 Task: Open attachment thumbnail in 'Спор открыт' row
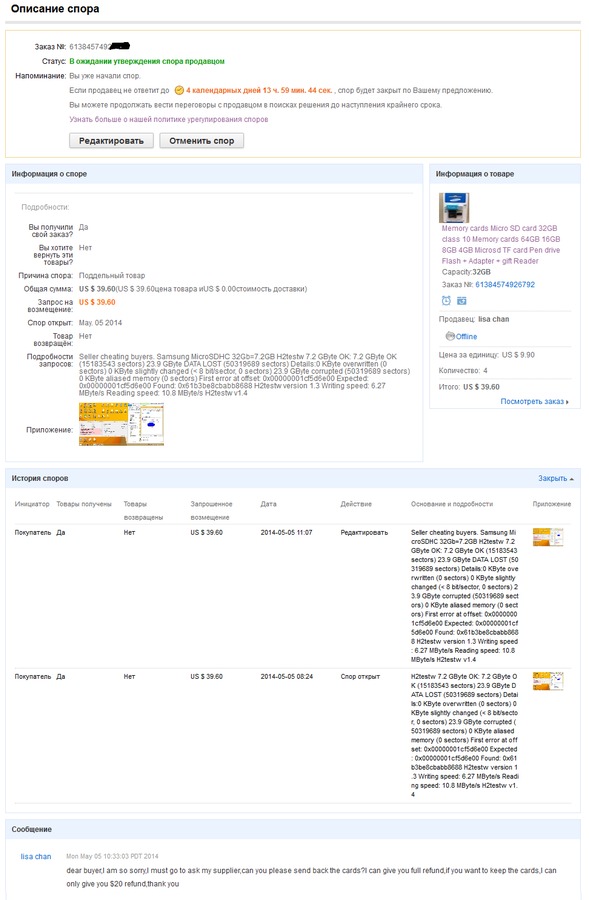548,681
